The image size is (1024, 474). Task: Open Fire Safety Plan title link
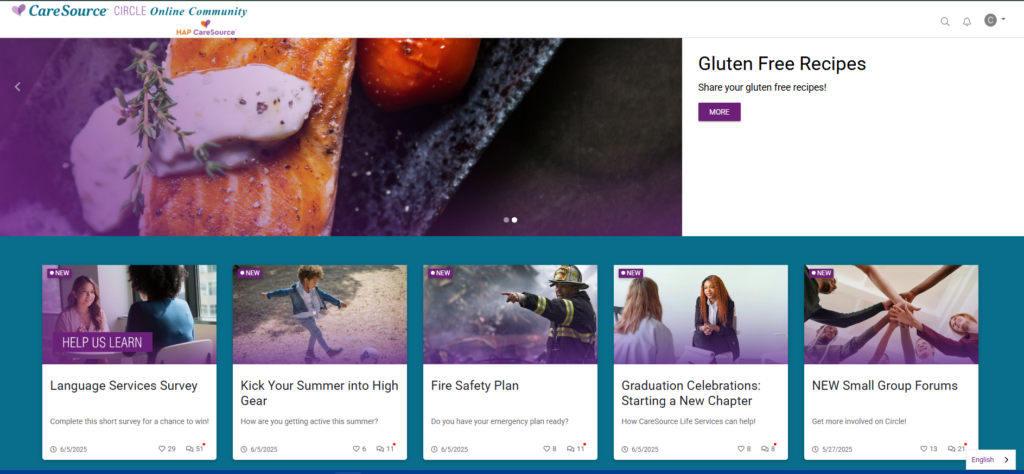click(x=475, y=386)
